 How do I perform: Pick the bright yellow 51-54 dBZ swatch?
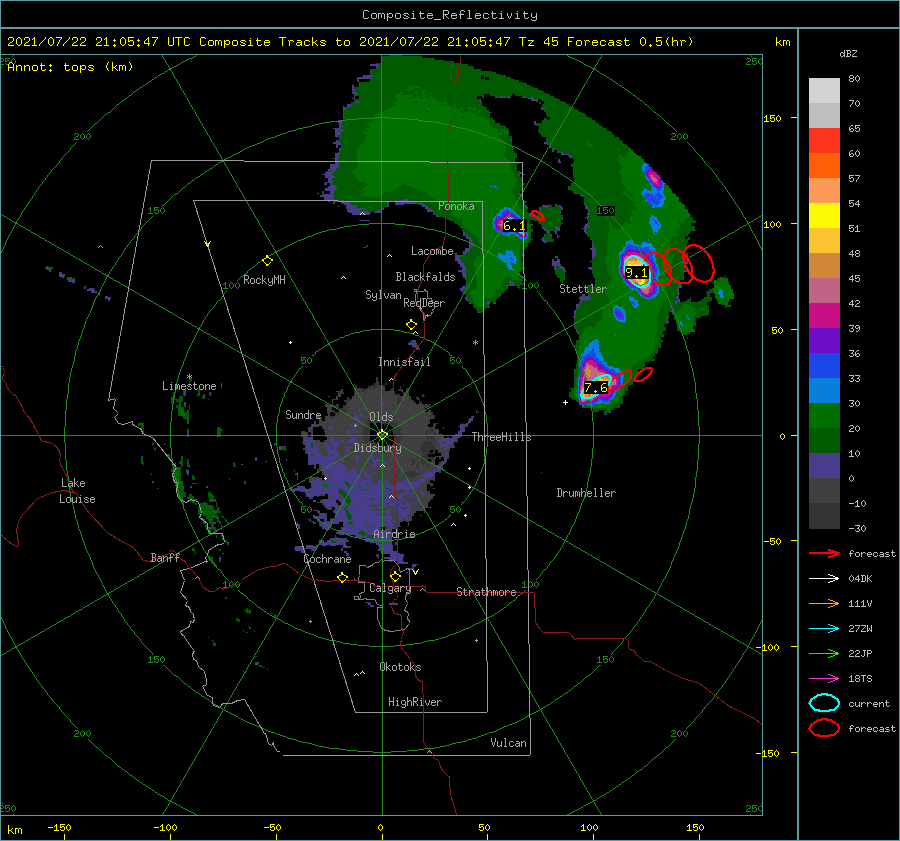[824, 216]
